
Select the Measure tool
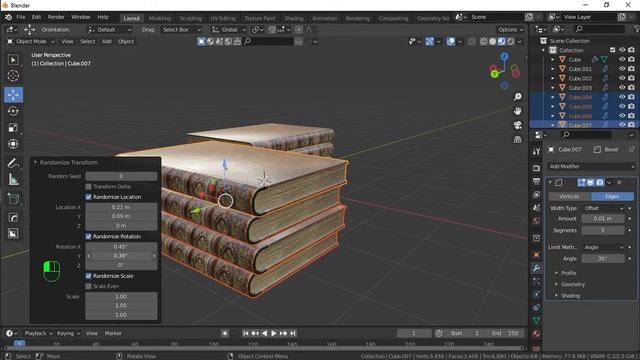pyautogui.click(x=13, y=179)
